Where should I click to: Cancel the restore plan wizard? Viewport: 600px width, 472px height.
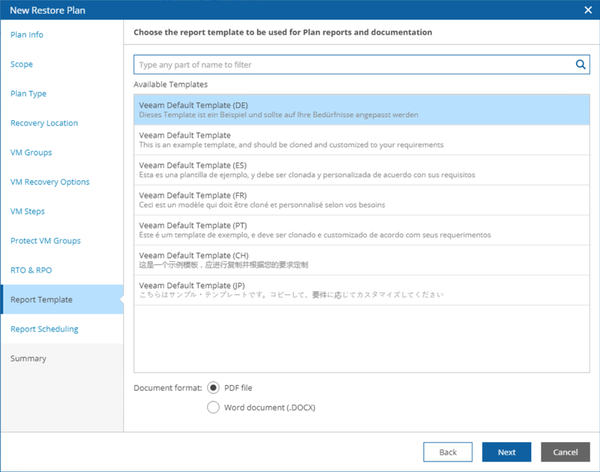565,452
